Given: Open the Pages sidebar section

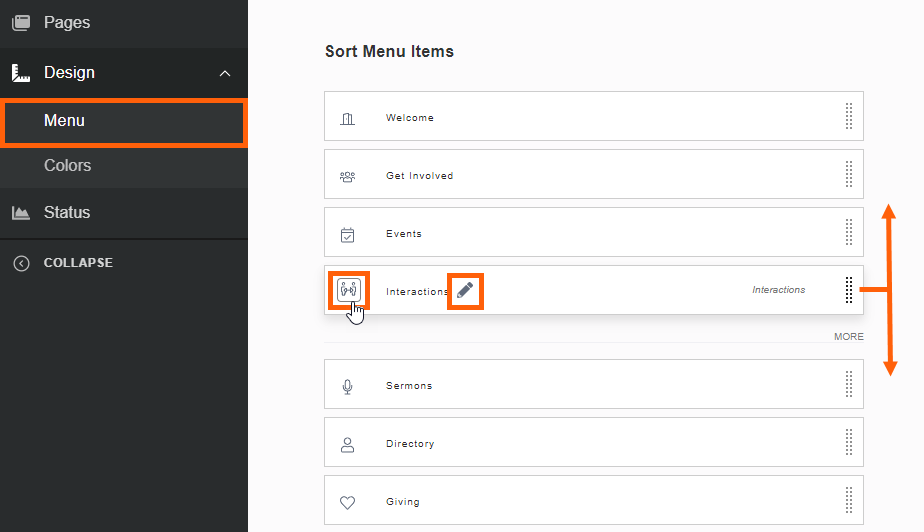Looking at the screenshot, I should [66, 22].
